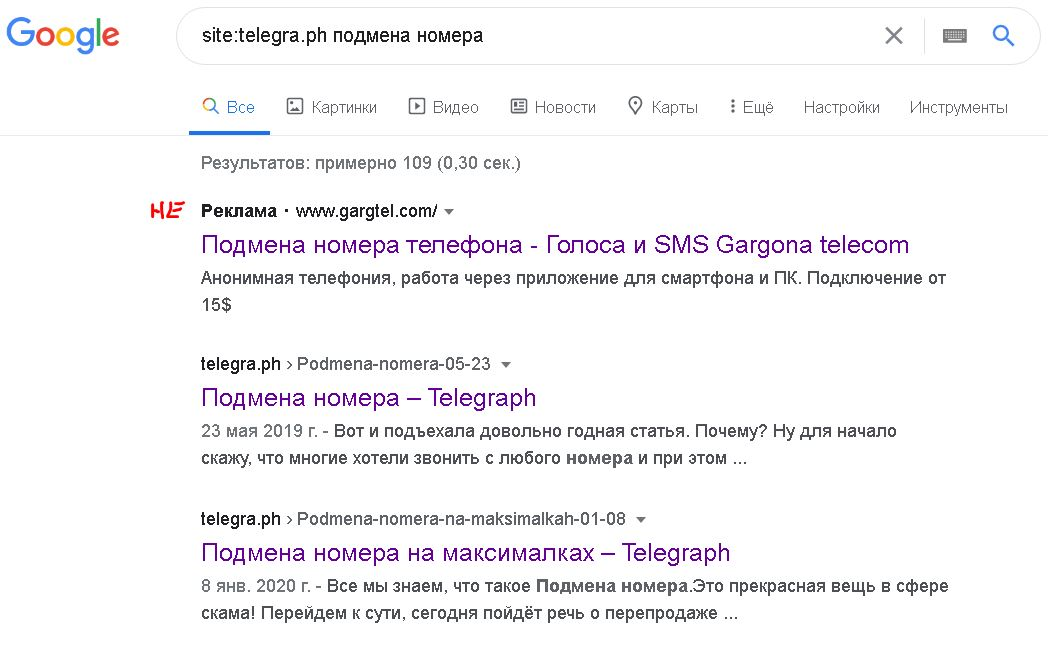Open the Настройки settings menu
The image size is (1048, 645).
point(841,107)
